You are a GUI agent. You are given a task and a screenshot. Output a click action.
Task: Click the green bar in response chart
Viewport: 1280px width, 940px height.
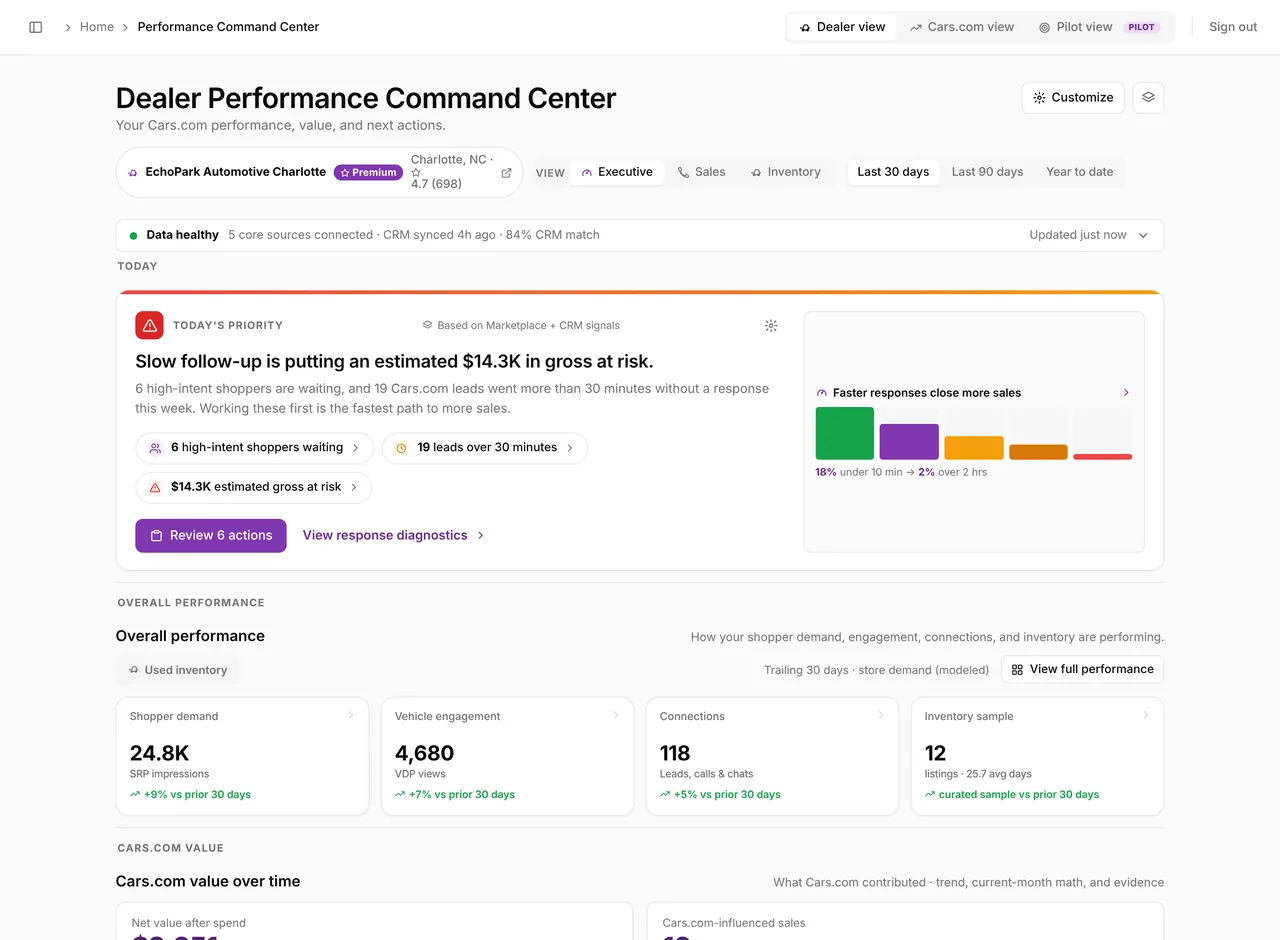(845, 433)
